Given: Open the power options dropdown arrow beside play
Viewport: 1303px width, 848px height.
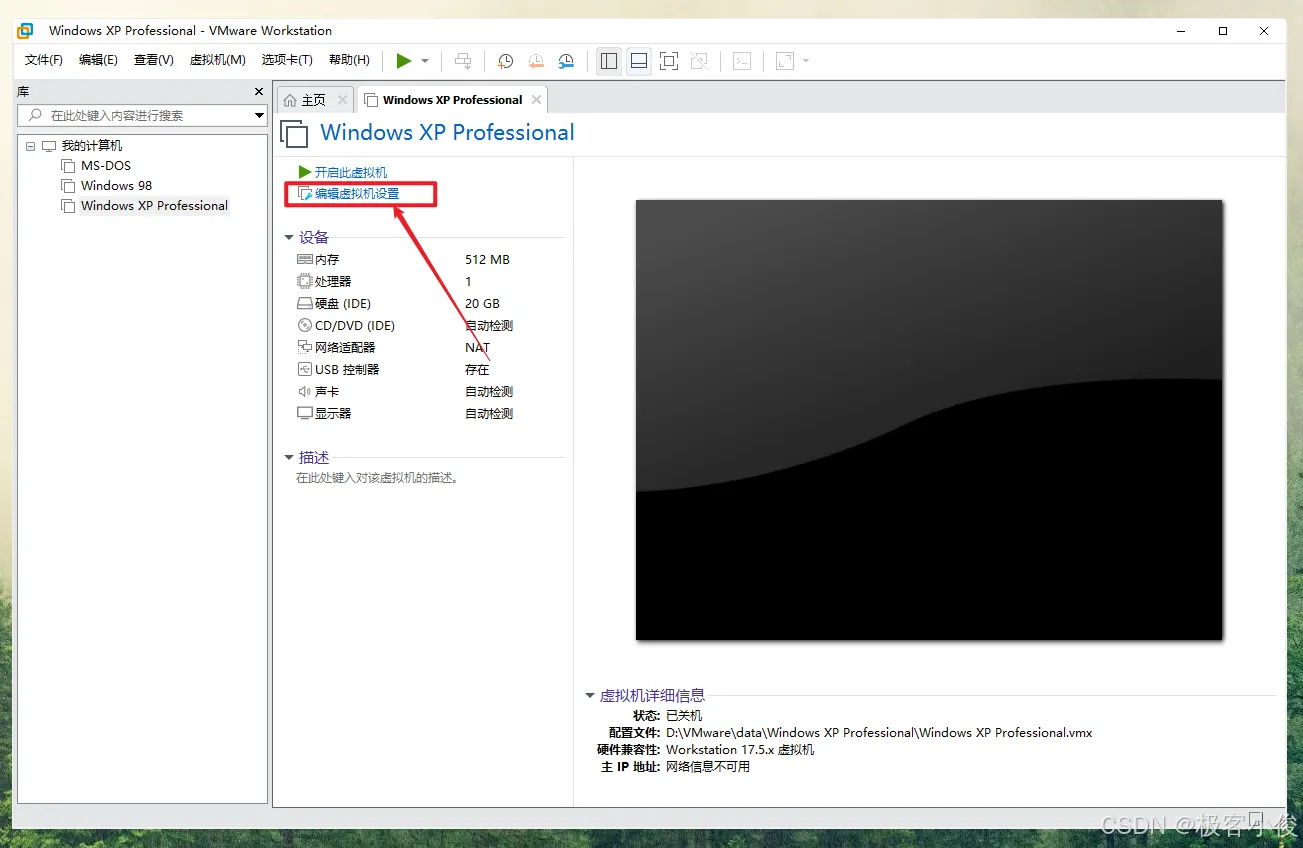Looking at the screenshot, I should tap(425, 61).
